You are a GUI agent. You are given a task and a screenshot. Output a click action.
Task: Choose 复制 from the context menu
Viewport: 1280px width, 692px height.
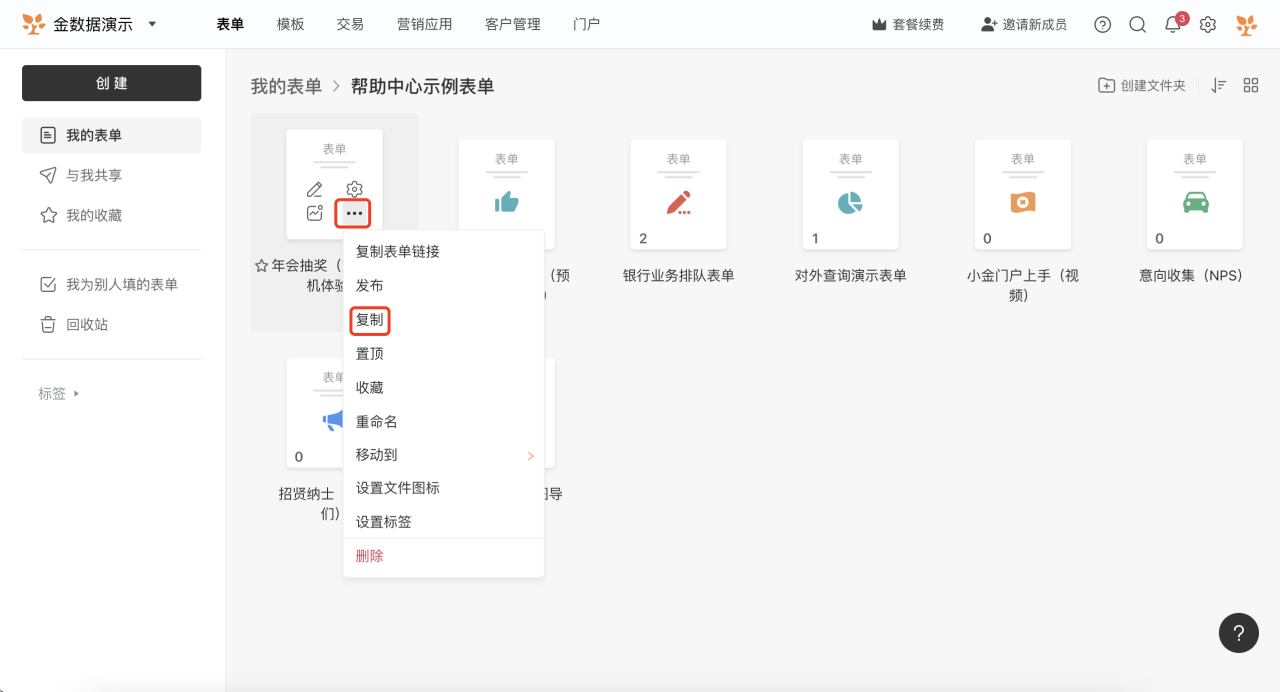[443, 320]
